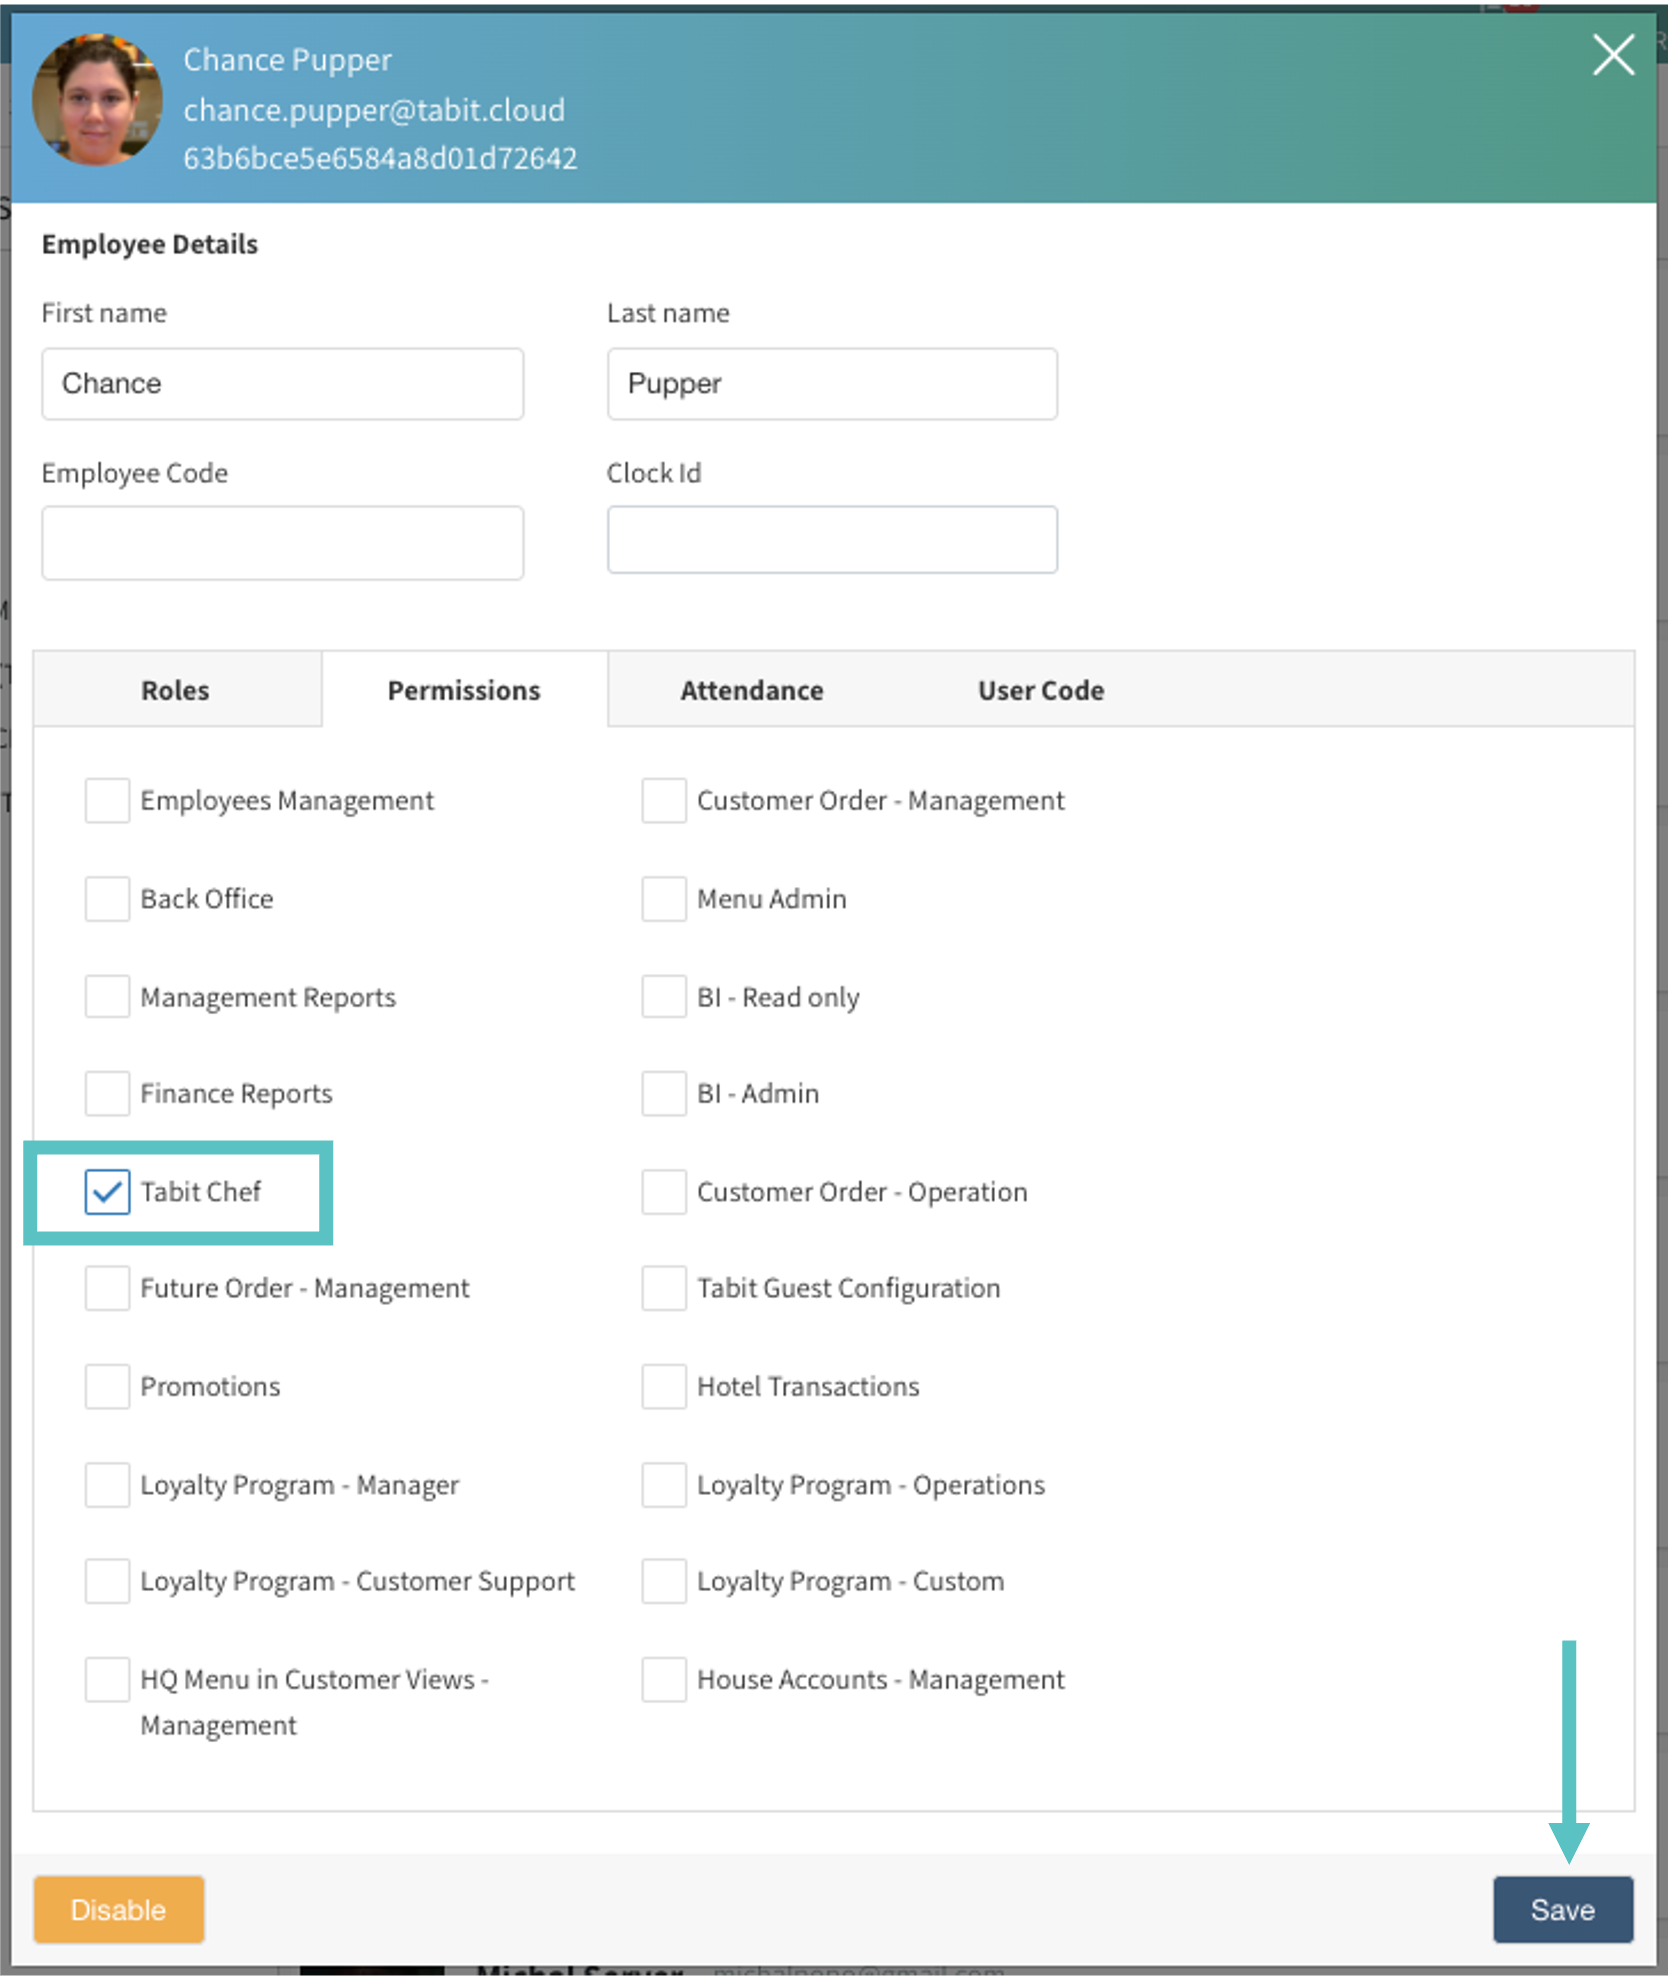
Task: Tick the Back Office permission
Action: coord(107,899)
